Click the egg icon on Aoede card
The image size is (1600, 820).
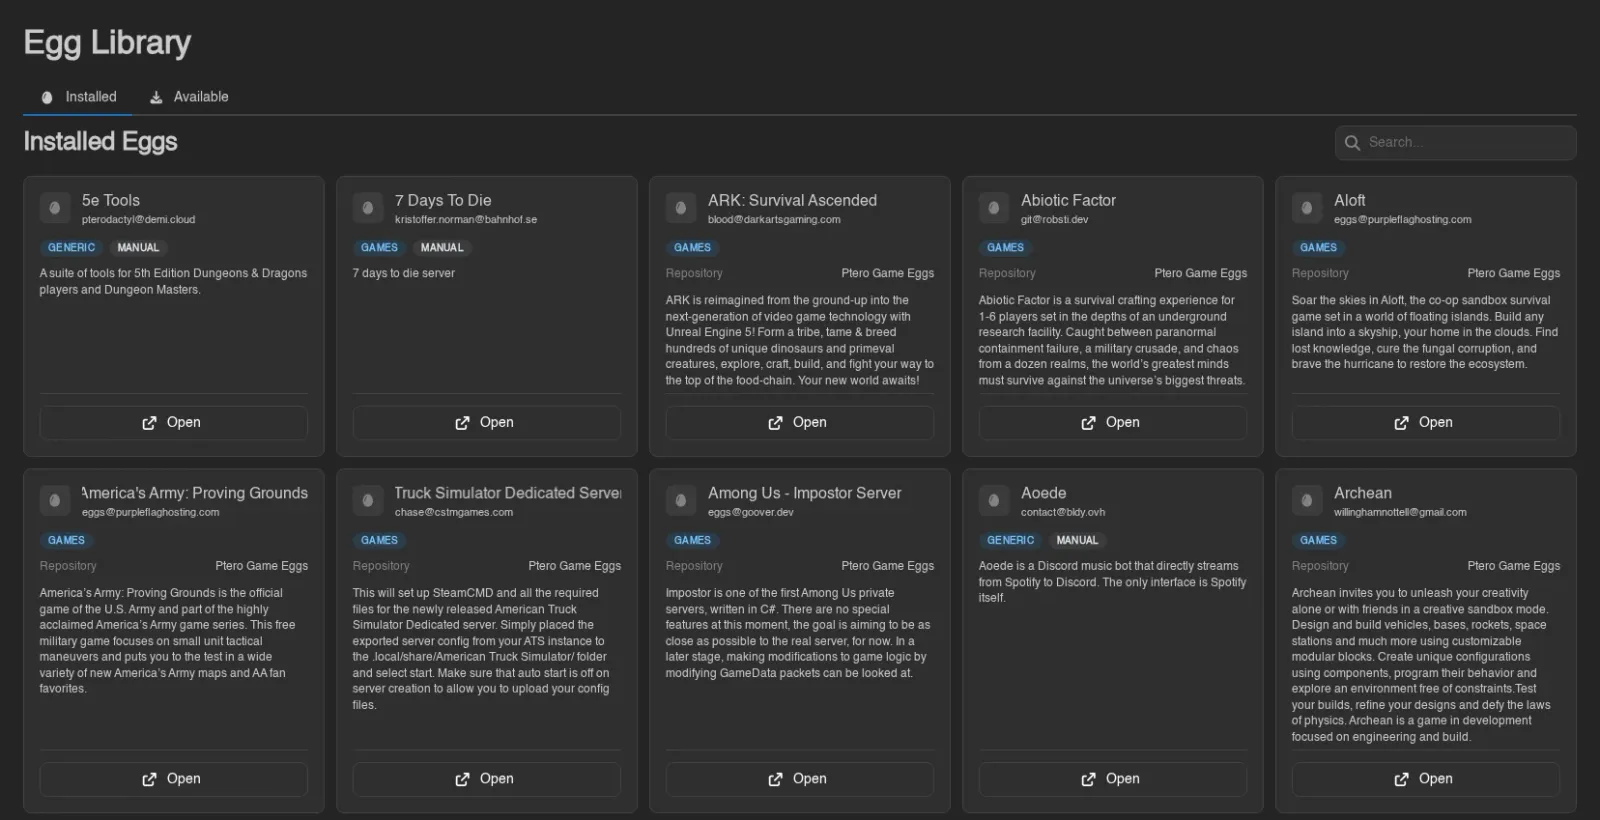coord(994,500)
